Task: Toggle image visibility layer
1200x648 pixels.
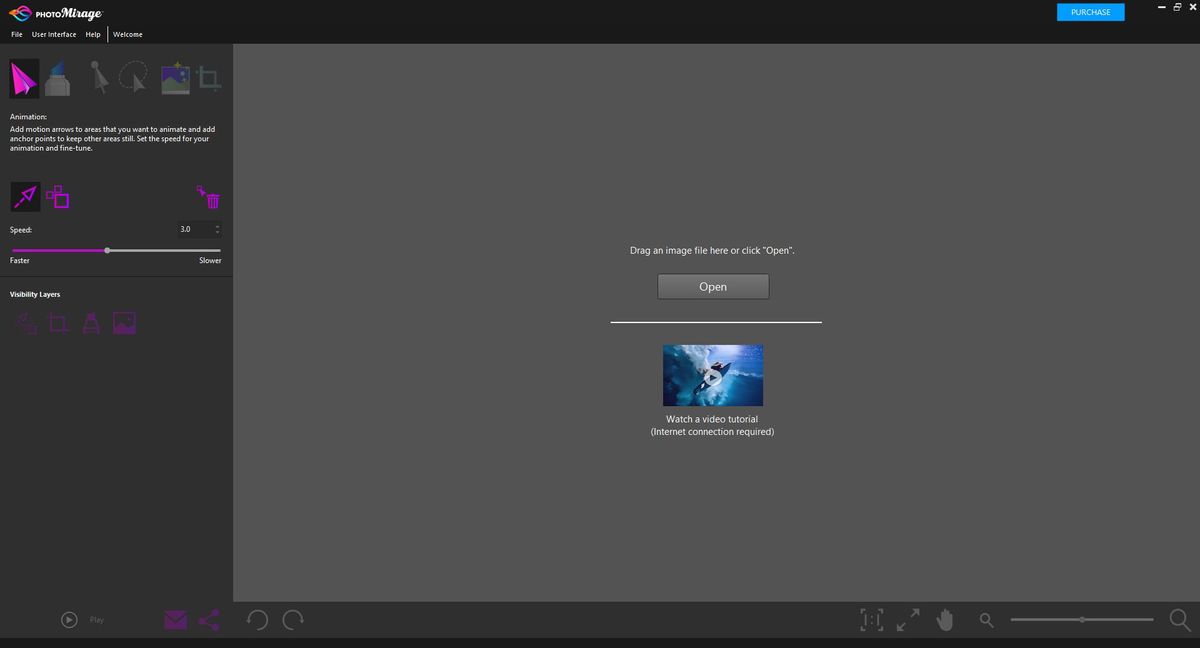Action: pos(124,322)
